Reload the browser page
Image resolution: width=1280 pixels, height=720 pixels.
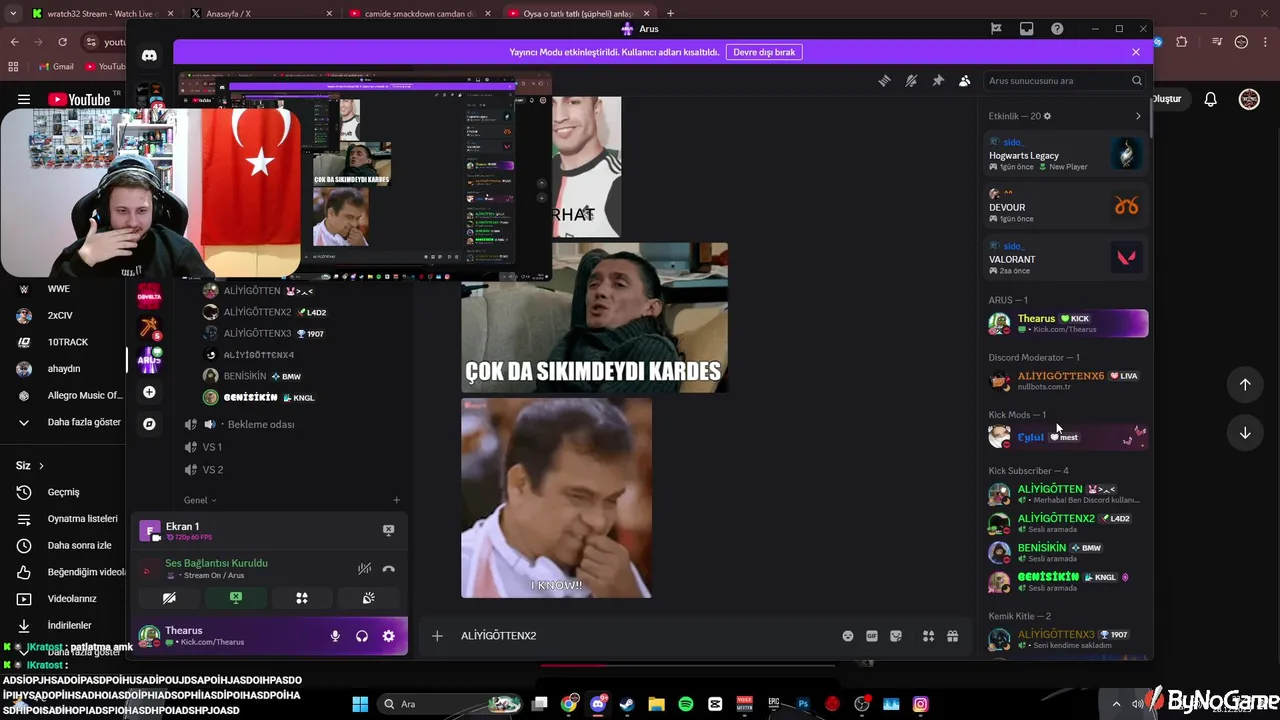62,42
